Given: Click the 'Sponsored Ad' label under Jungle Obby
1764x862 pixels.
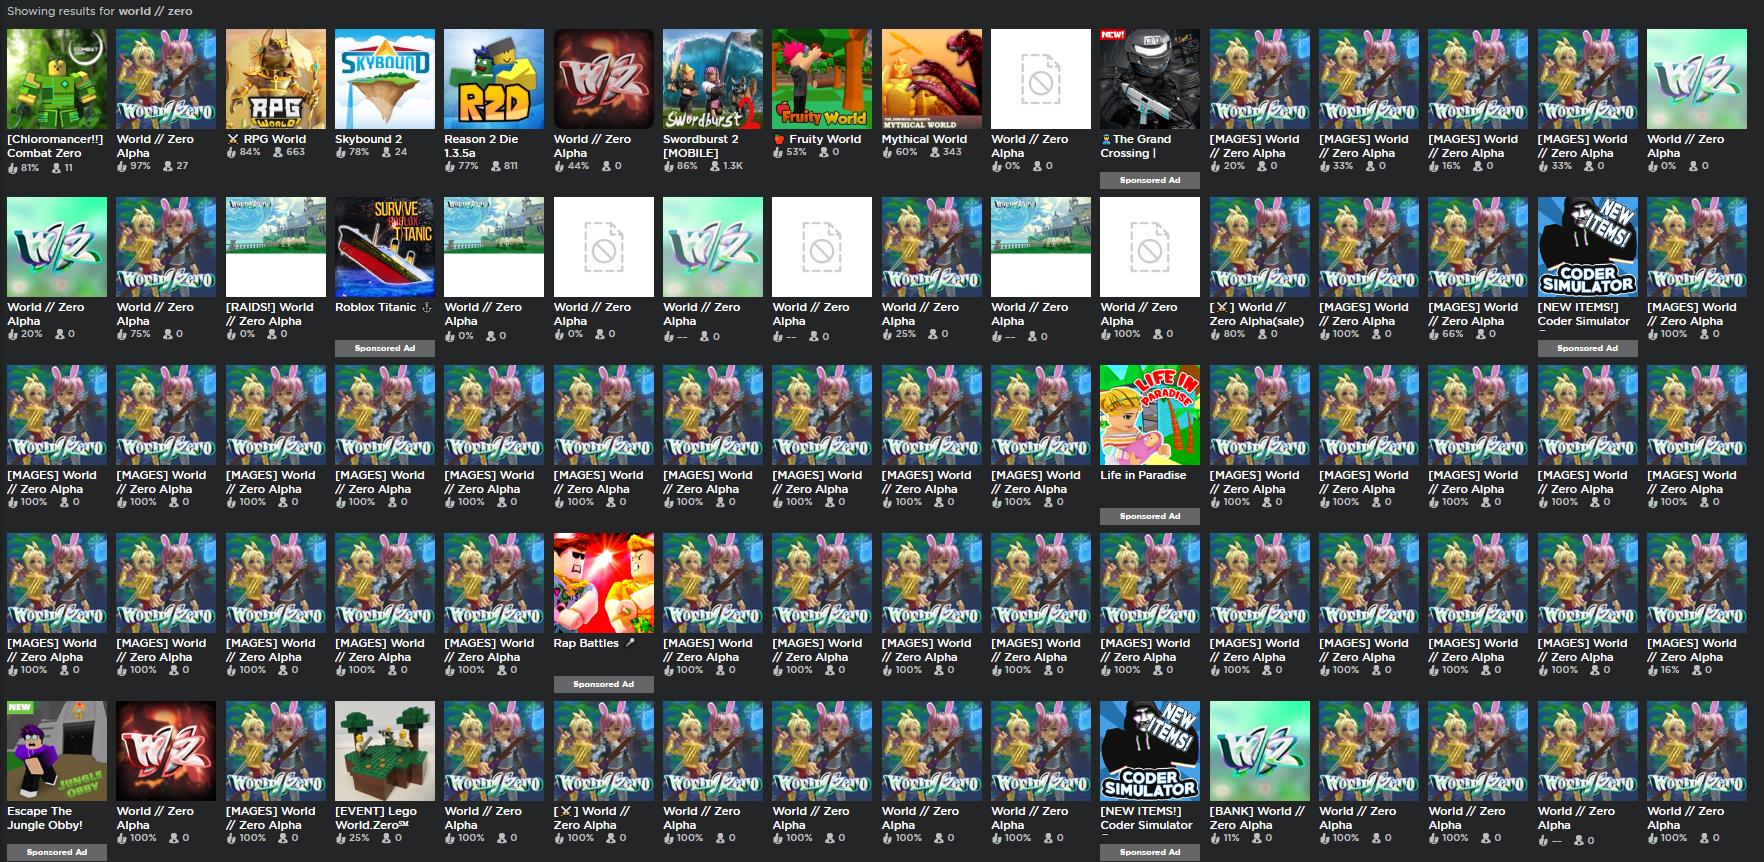Looking at the screenshot, I should pos(57,852).
